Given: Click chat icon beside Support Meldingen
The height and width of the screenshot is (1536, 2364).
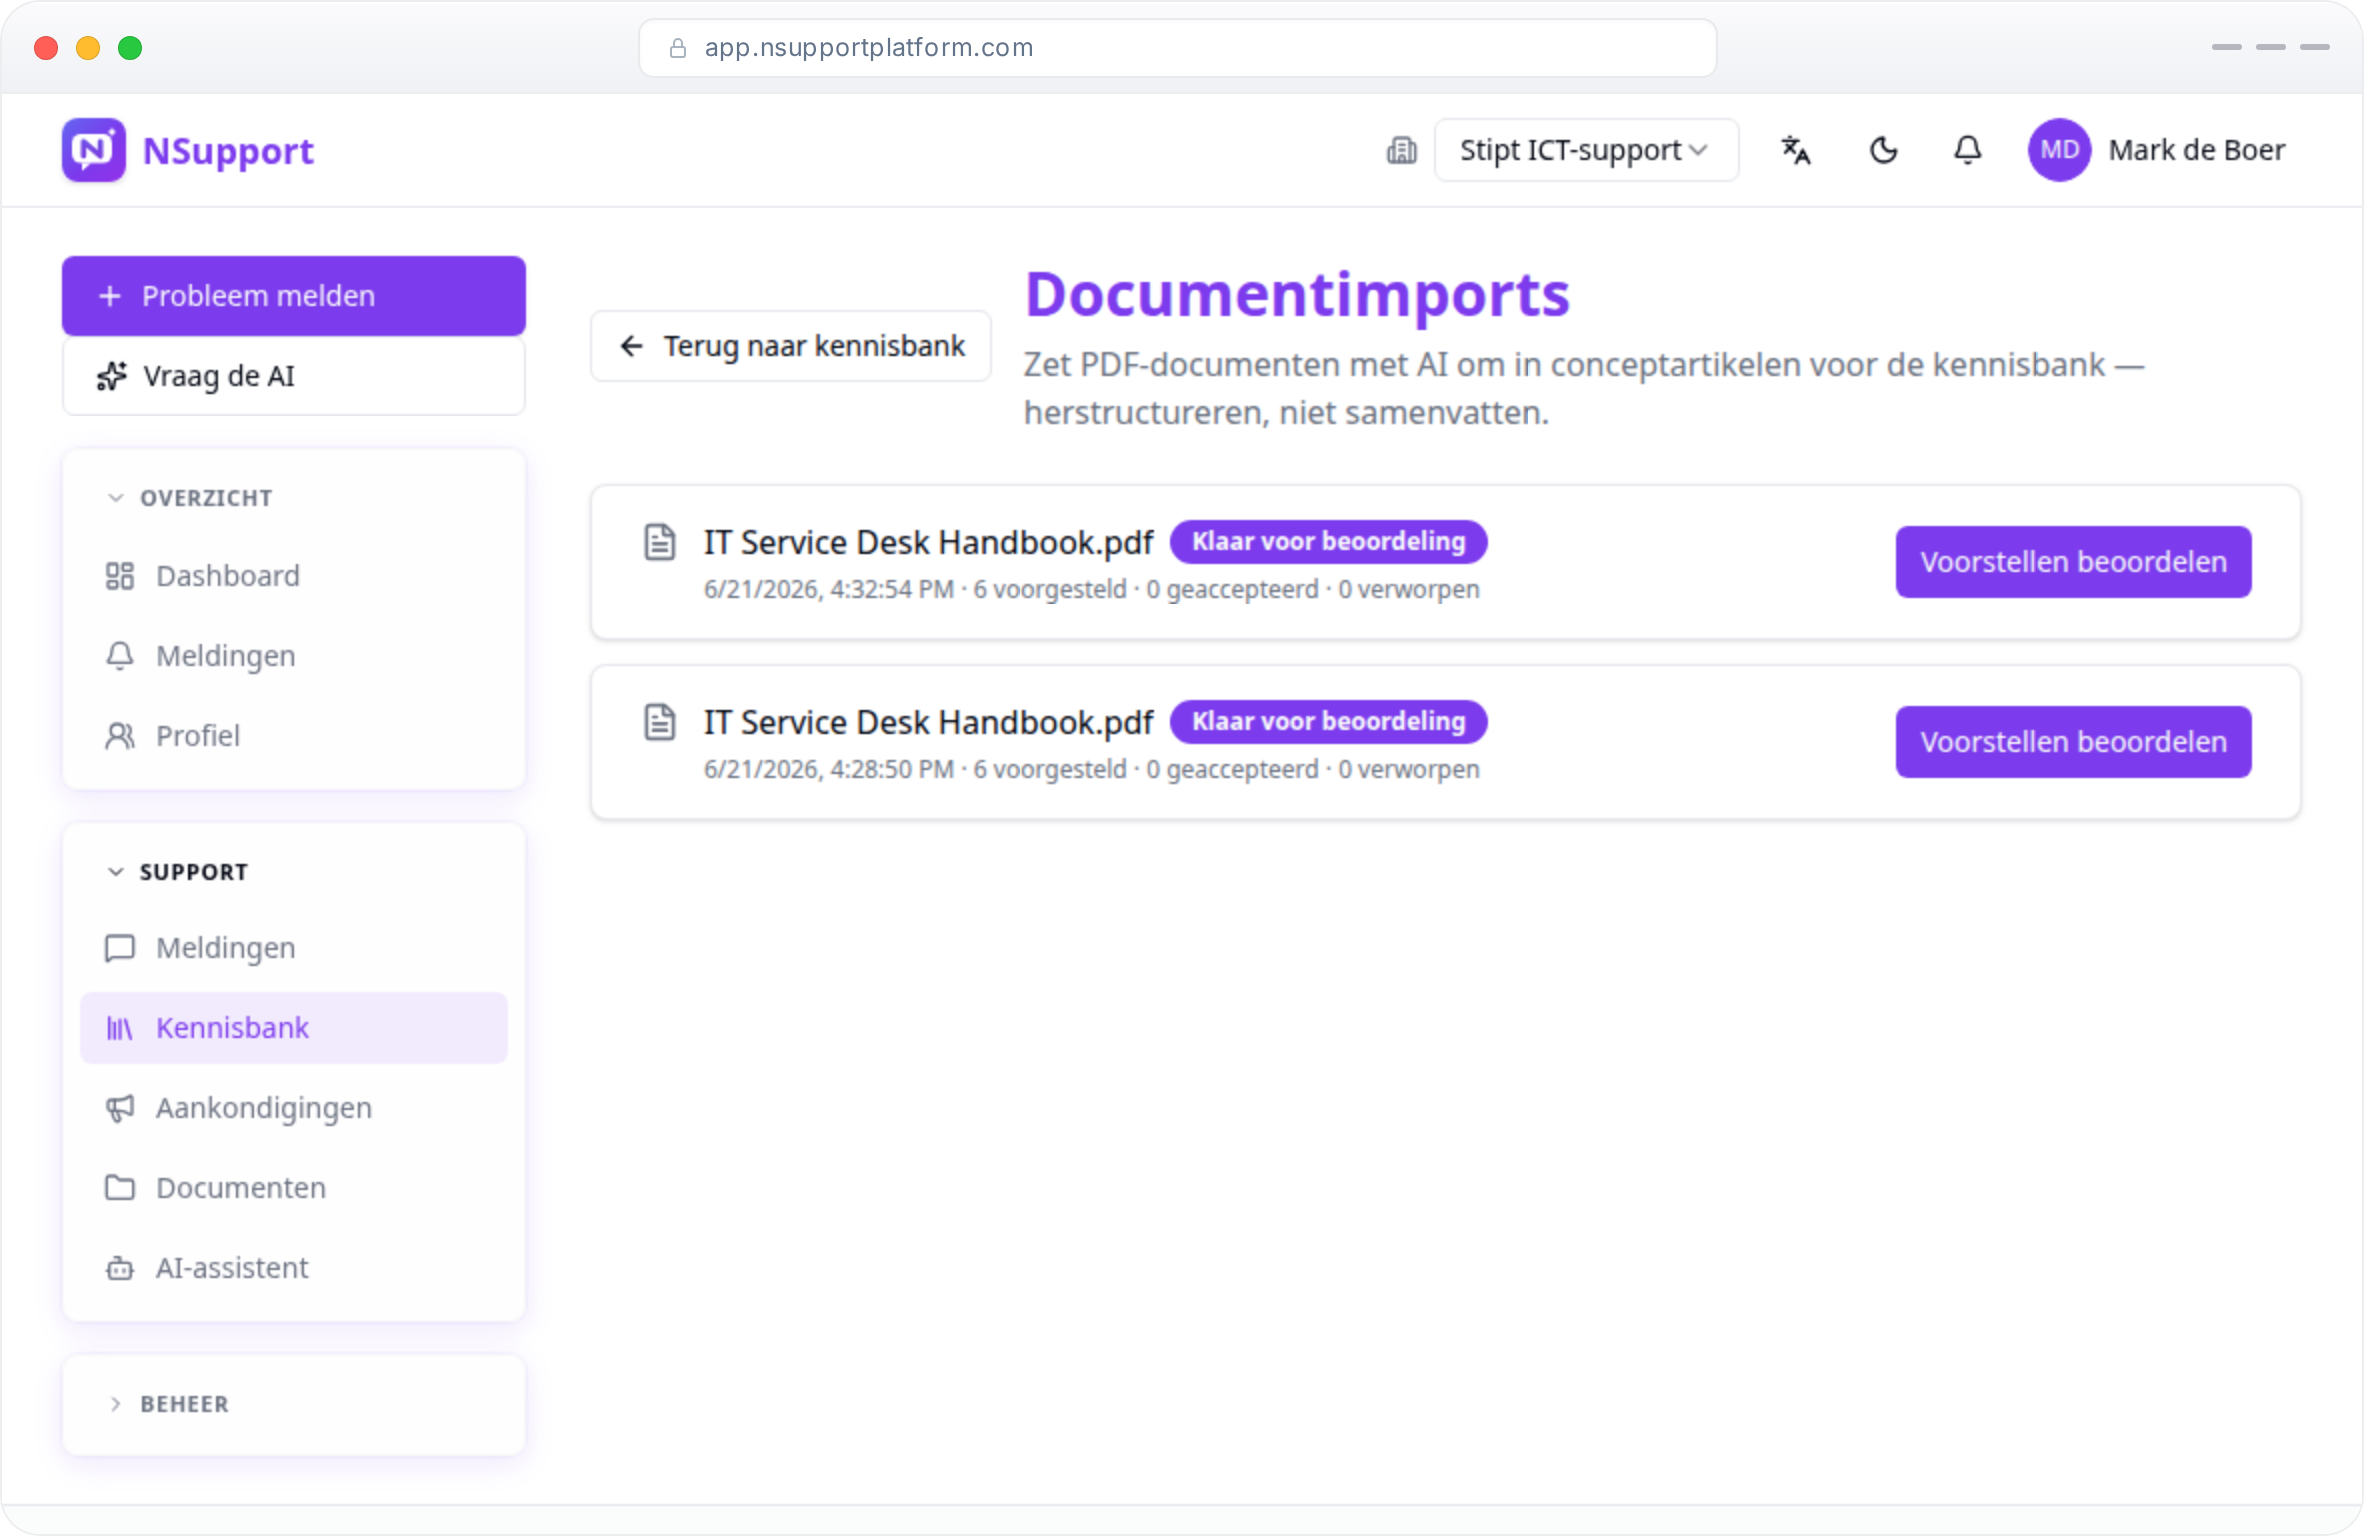Looking at the screenshot, I should coord(120,948).
